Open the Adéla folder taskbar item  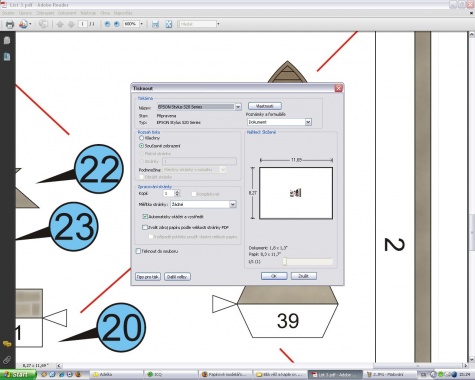[116, 374]
